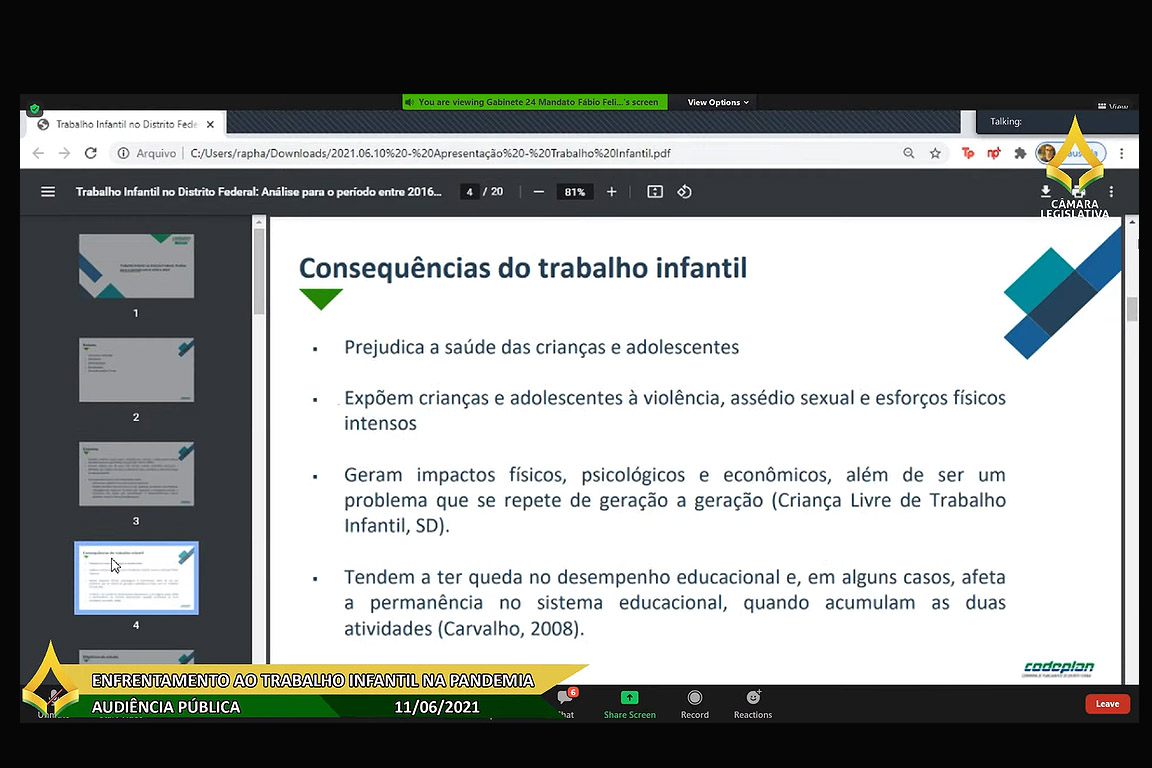Image resolution: width=1152 pixels, height=768 pixels.
Task: Open page 2 thumbnail in sidebar
Action: coord(137,371)
